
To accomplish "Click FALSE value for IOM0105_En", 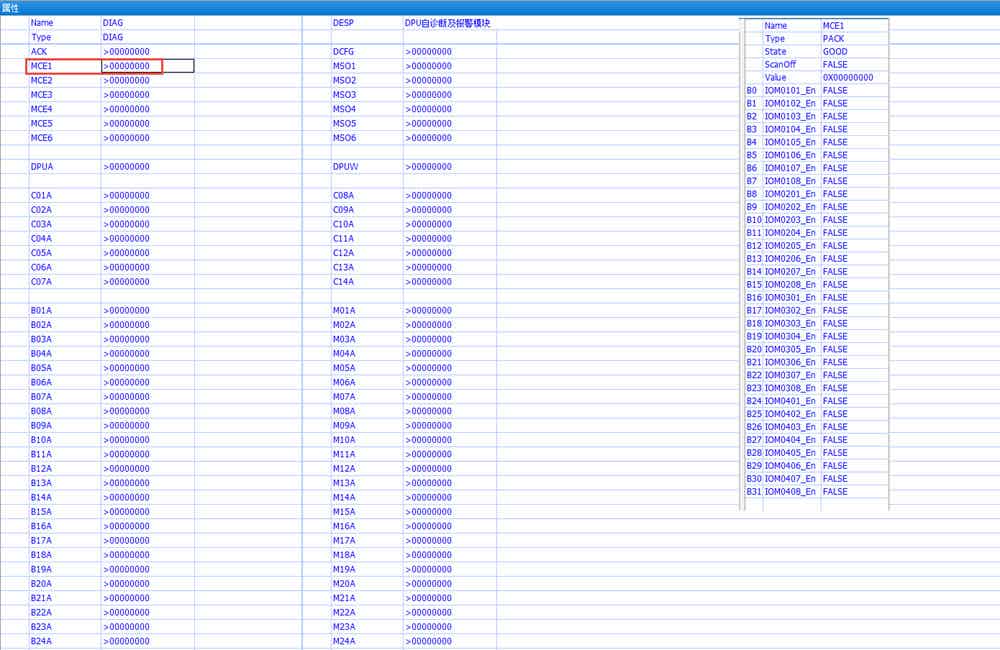I will (x=835, y=142).
